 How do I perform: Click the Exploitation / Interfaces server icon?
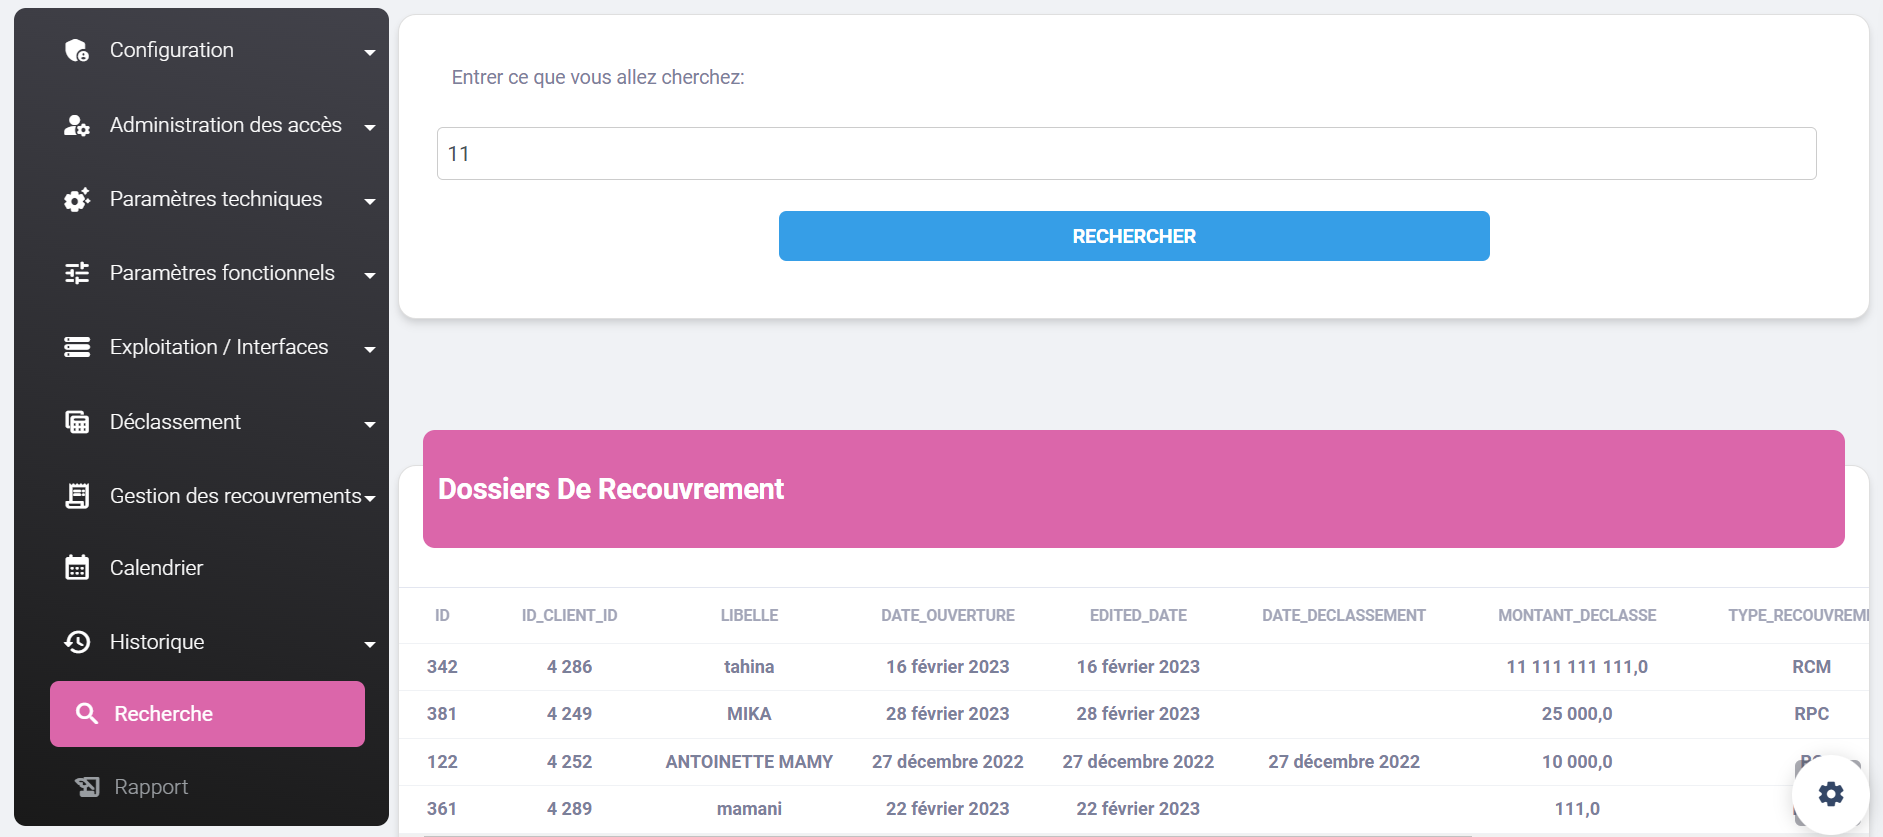pos(77,347)
